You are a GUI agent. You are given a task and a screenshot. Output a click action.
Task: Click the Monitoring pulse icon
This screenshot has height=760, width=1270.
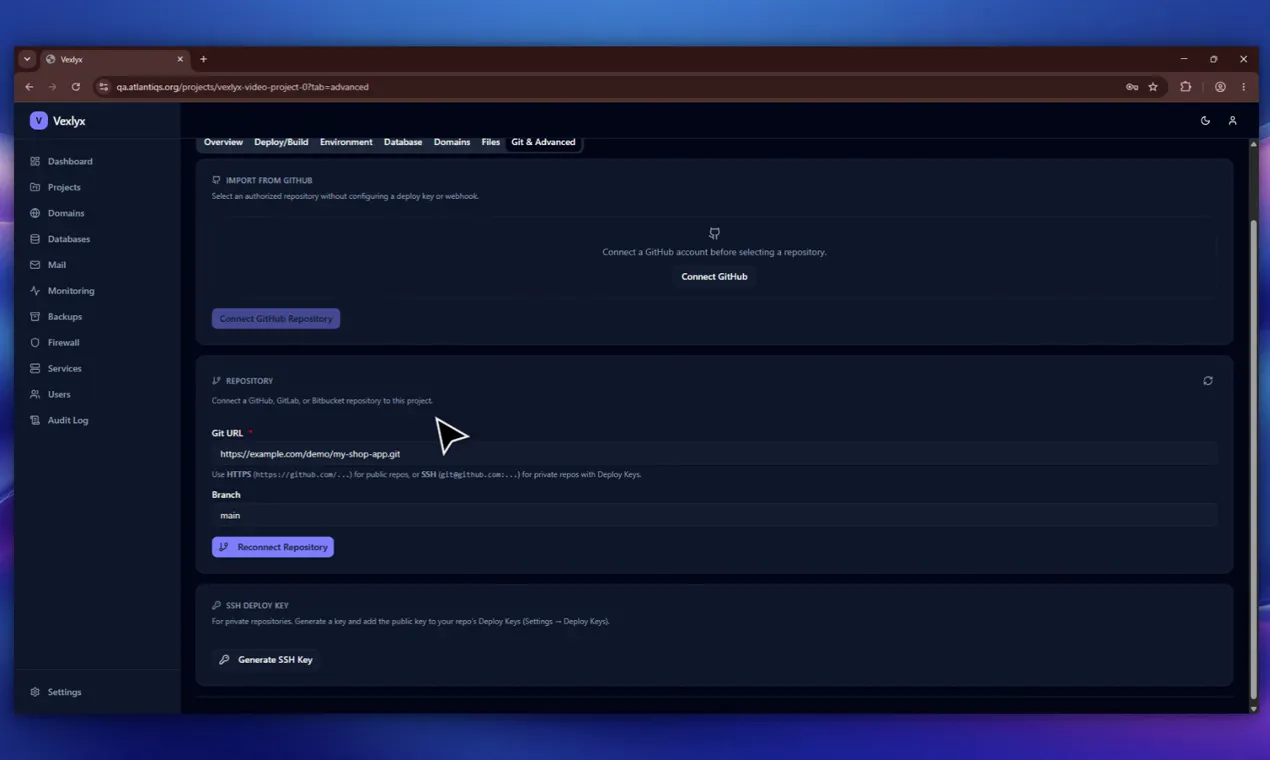[35, 291]
